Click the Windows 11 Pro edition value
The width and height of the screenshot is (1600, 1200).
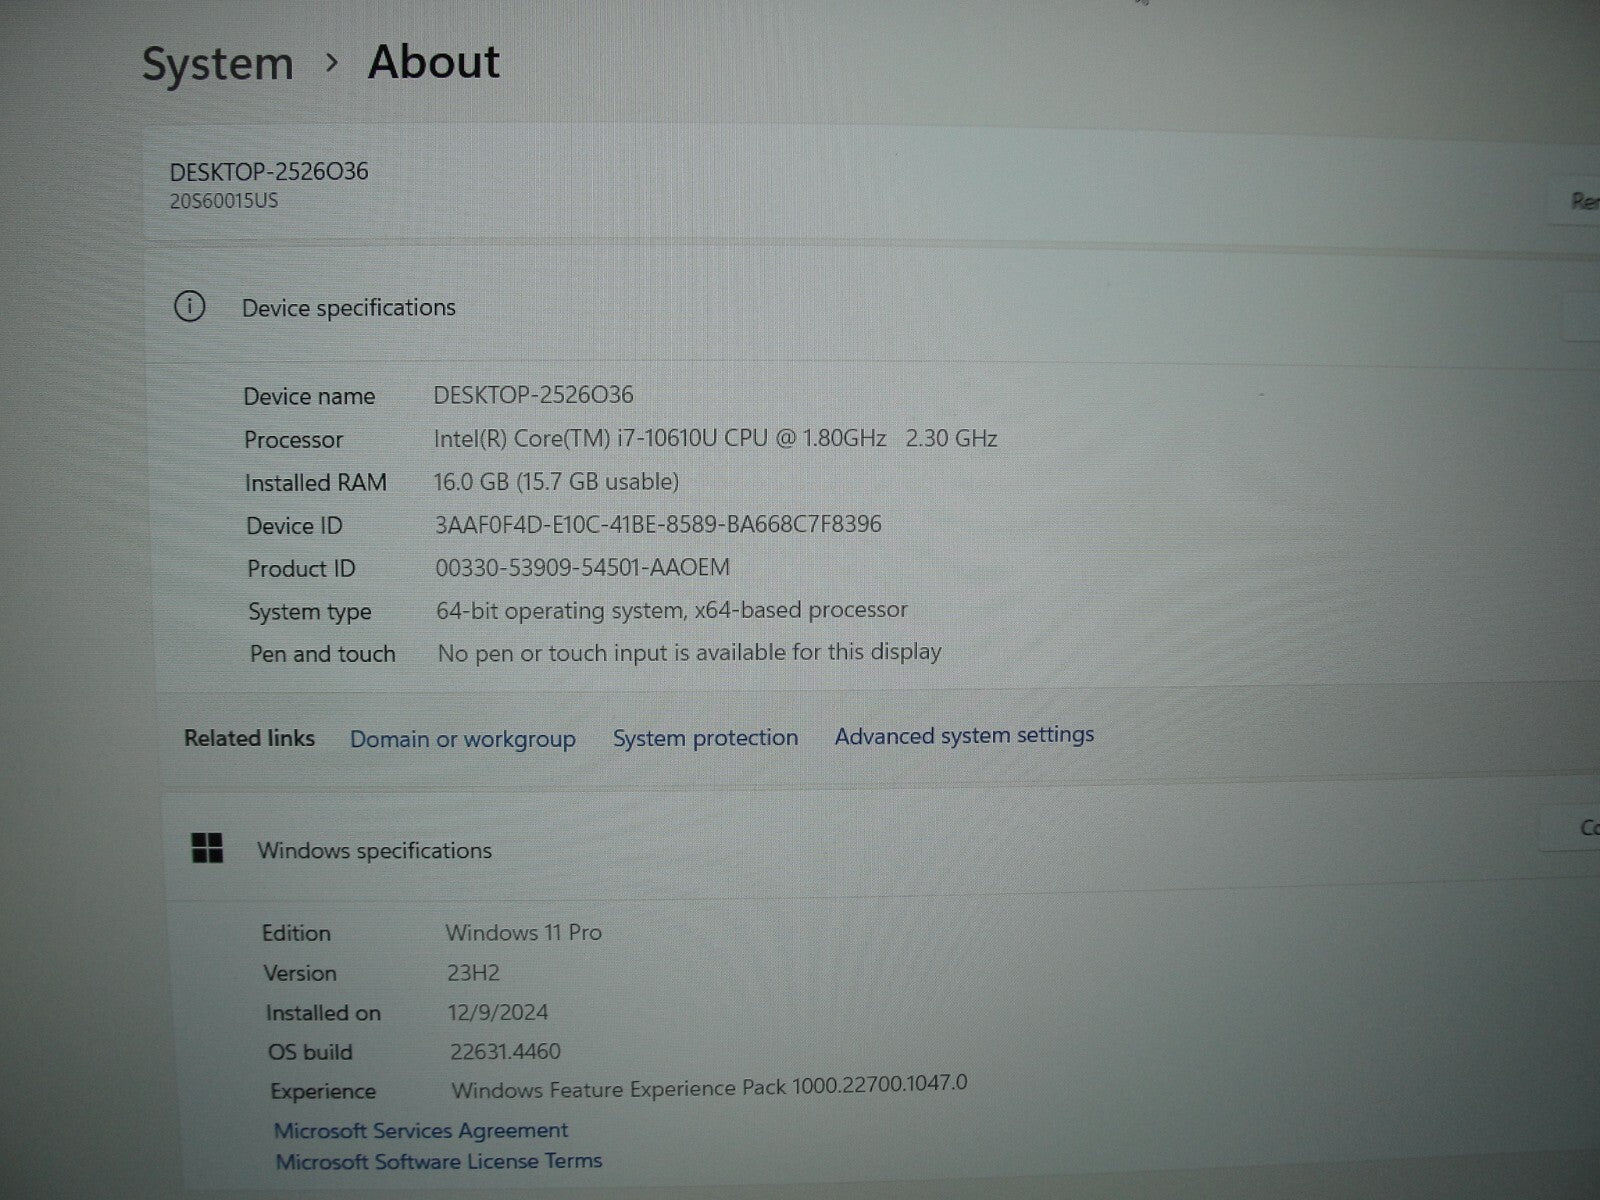click(x=522, y=932)
